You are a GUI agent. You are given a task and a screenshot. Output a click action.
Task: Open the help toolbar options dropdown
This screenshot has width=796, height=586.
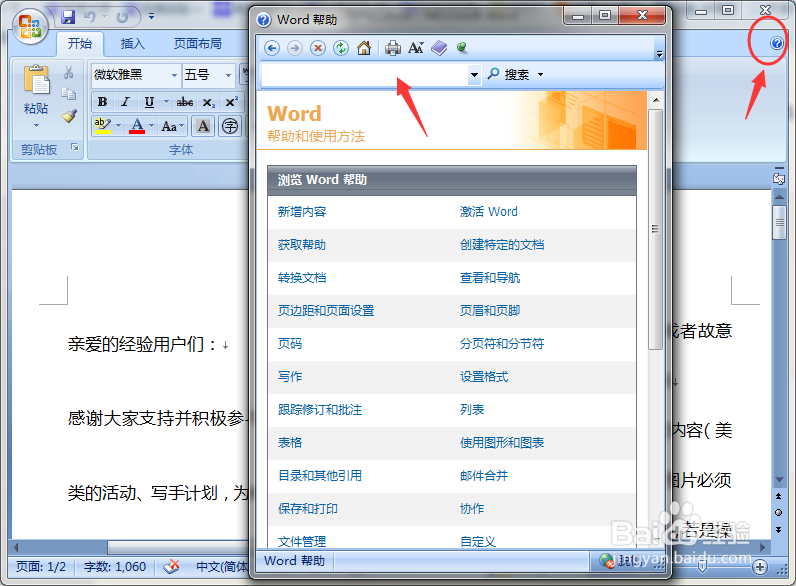[x=659, y=54]
